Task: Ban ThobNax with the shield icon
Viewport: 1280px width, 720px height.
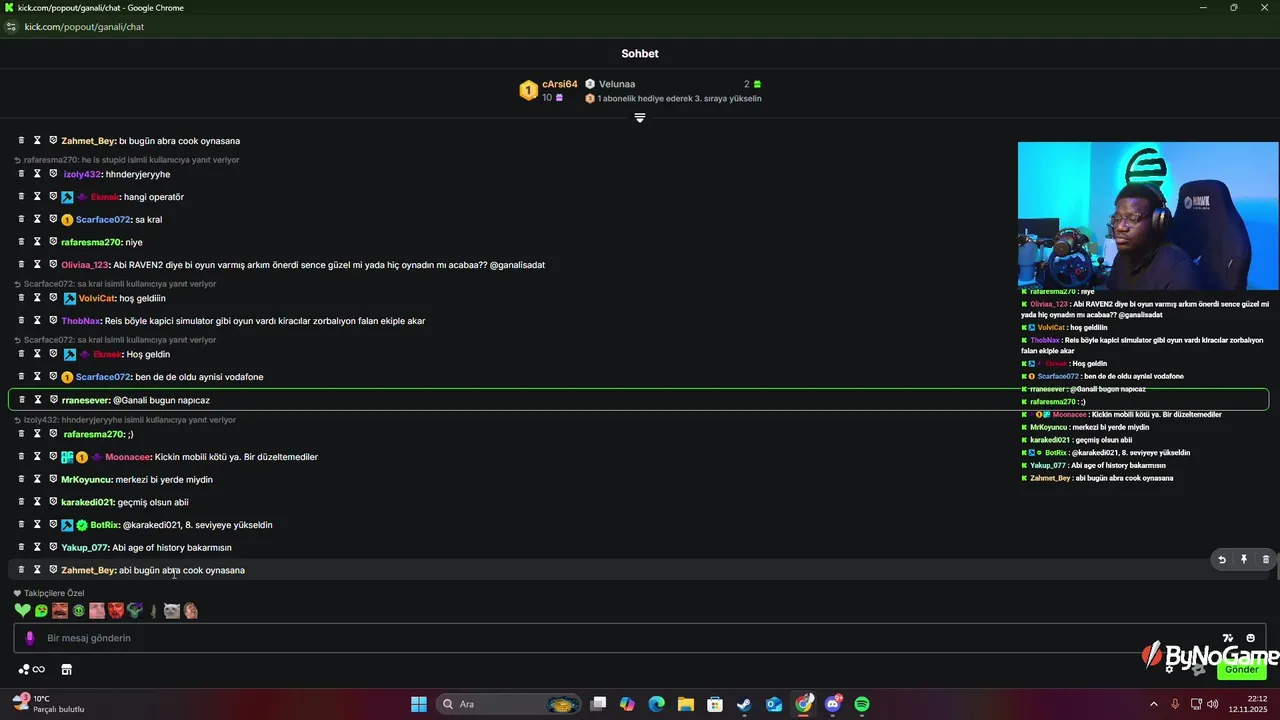Action: click(x=53, y=321)
